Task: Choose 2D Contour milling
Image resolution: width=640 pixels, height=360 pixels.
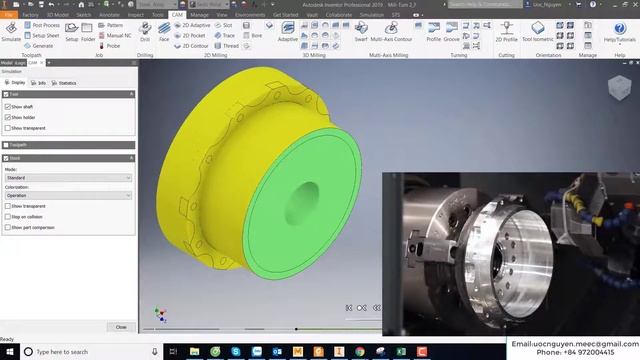Action: coord(191,46)
